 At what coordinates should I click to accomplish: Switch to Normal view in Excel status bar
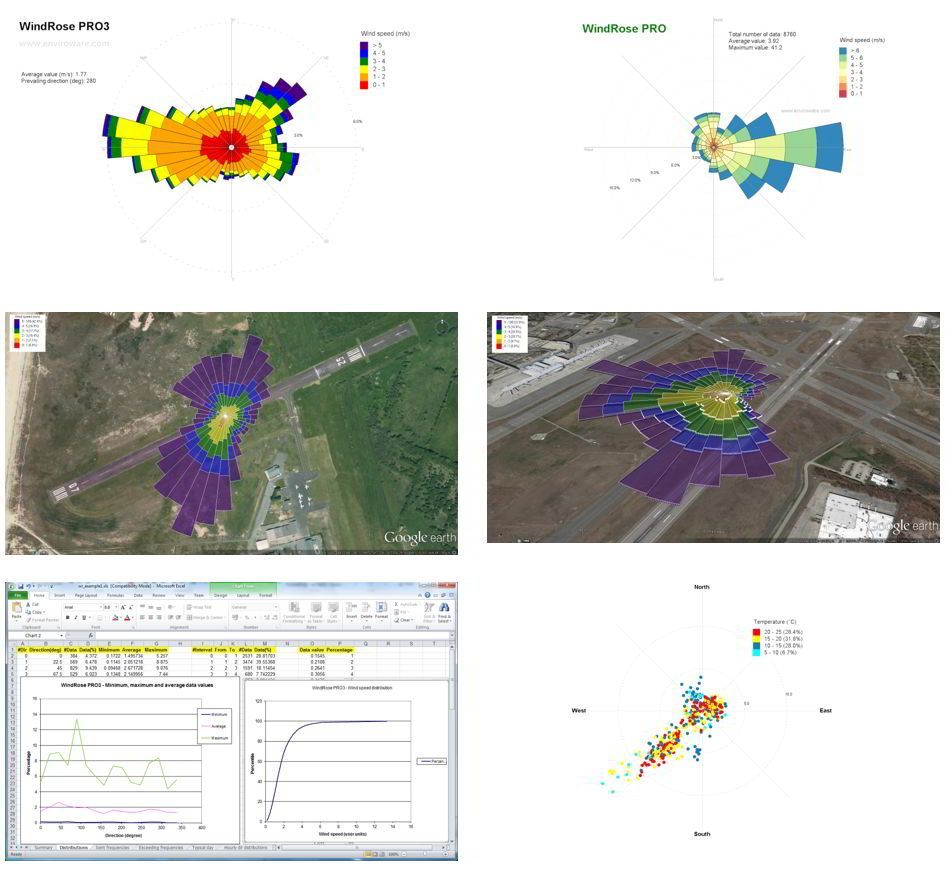coord(368,854)
